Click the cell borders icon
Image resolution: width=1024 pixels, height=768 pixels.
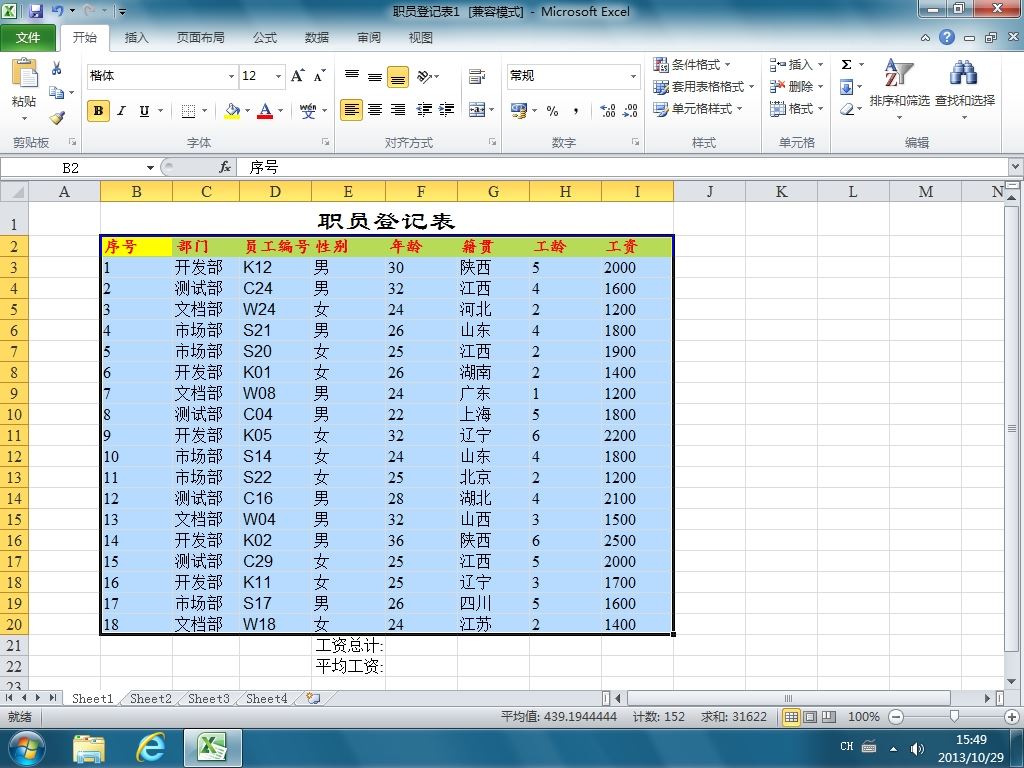click(x=188, y=111)
